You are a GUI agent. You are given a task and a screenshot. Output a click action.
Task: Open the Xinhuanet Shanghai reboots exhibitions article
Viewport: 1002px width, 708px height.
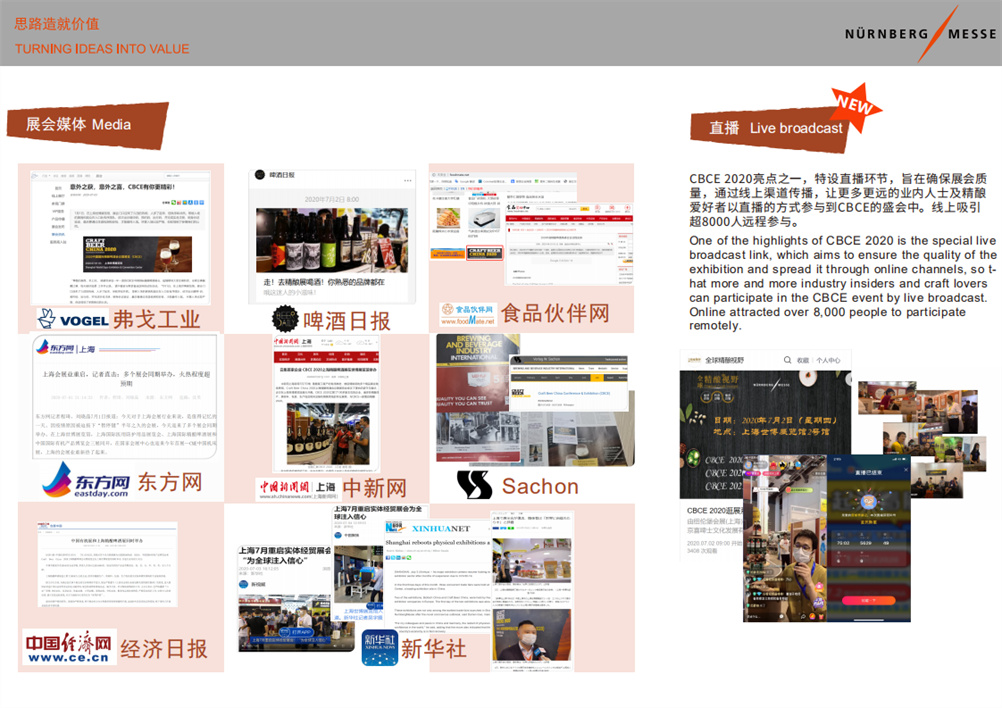point(436,575)
